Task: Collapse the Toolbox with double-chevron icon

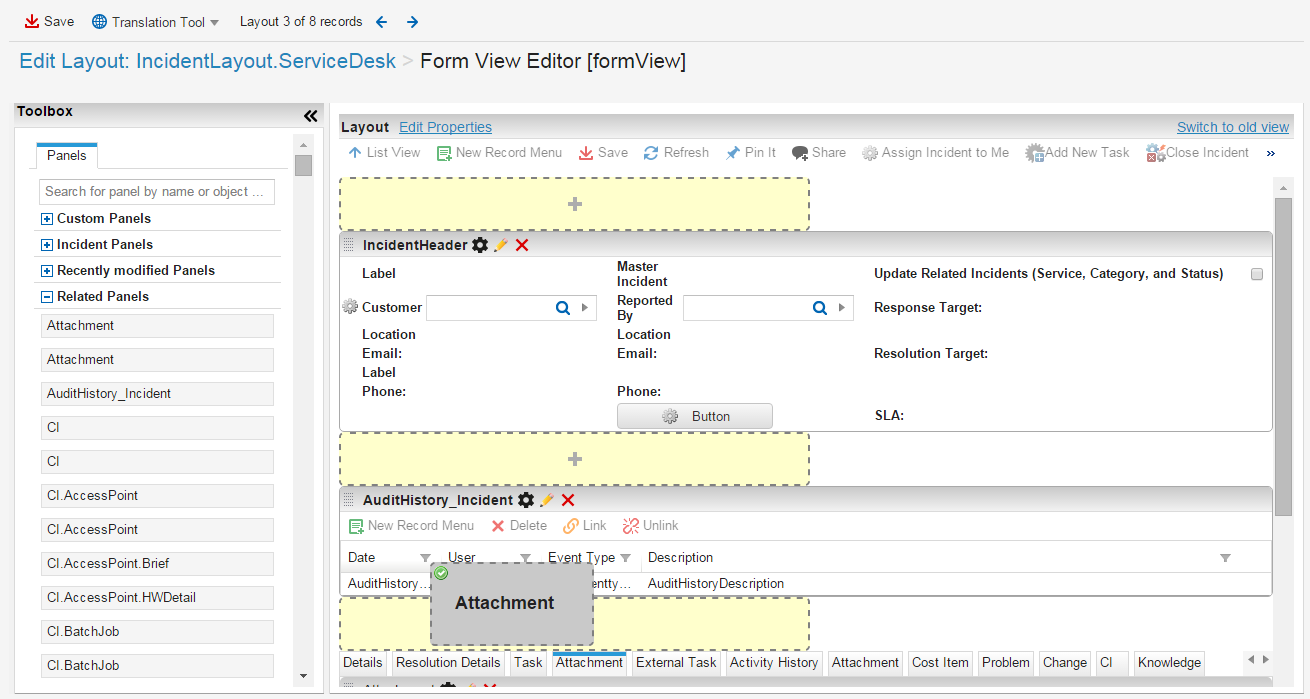Action: 310,116
